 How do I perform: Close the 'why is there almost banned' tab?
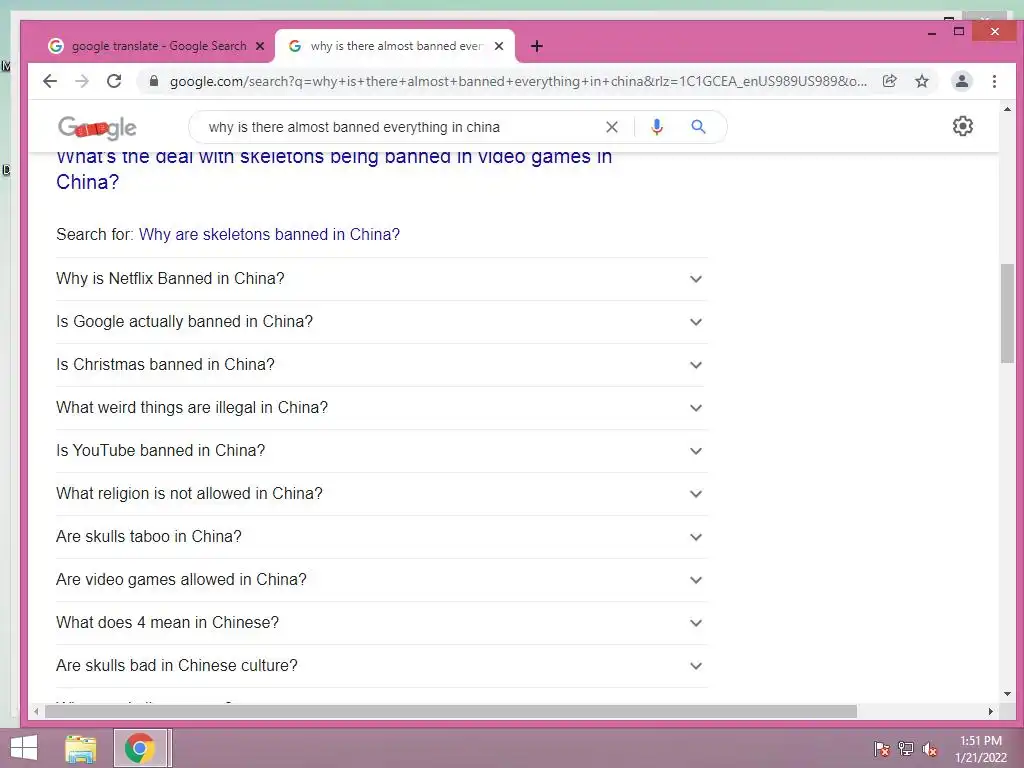(499, 46)
